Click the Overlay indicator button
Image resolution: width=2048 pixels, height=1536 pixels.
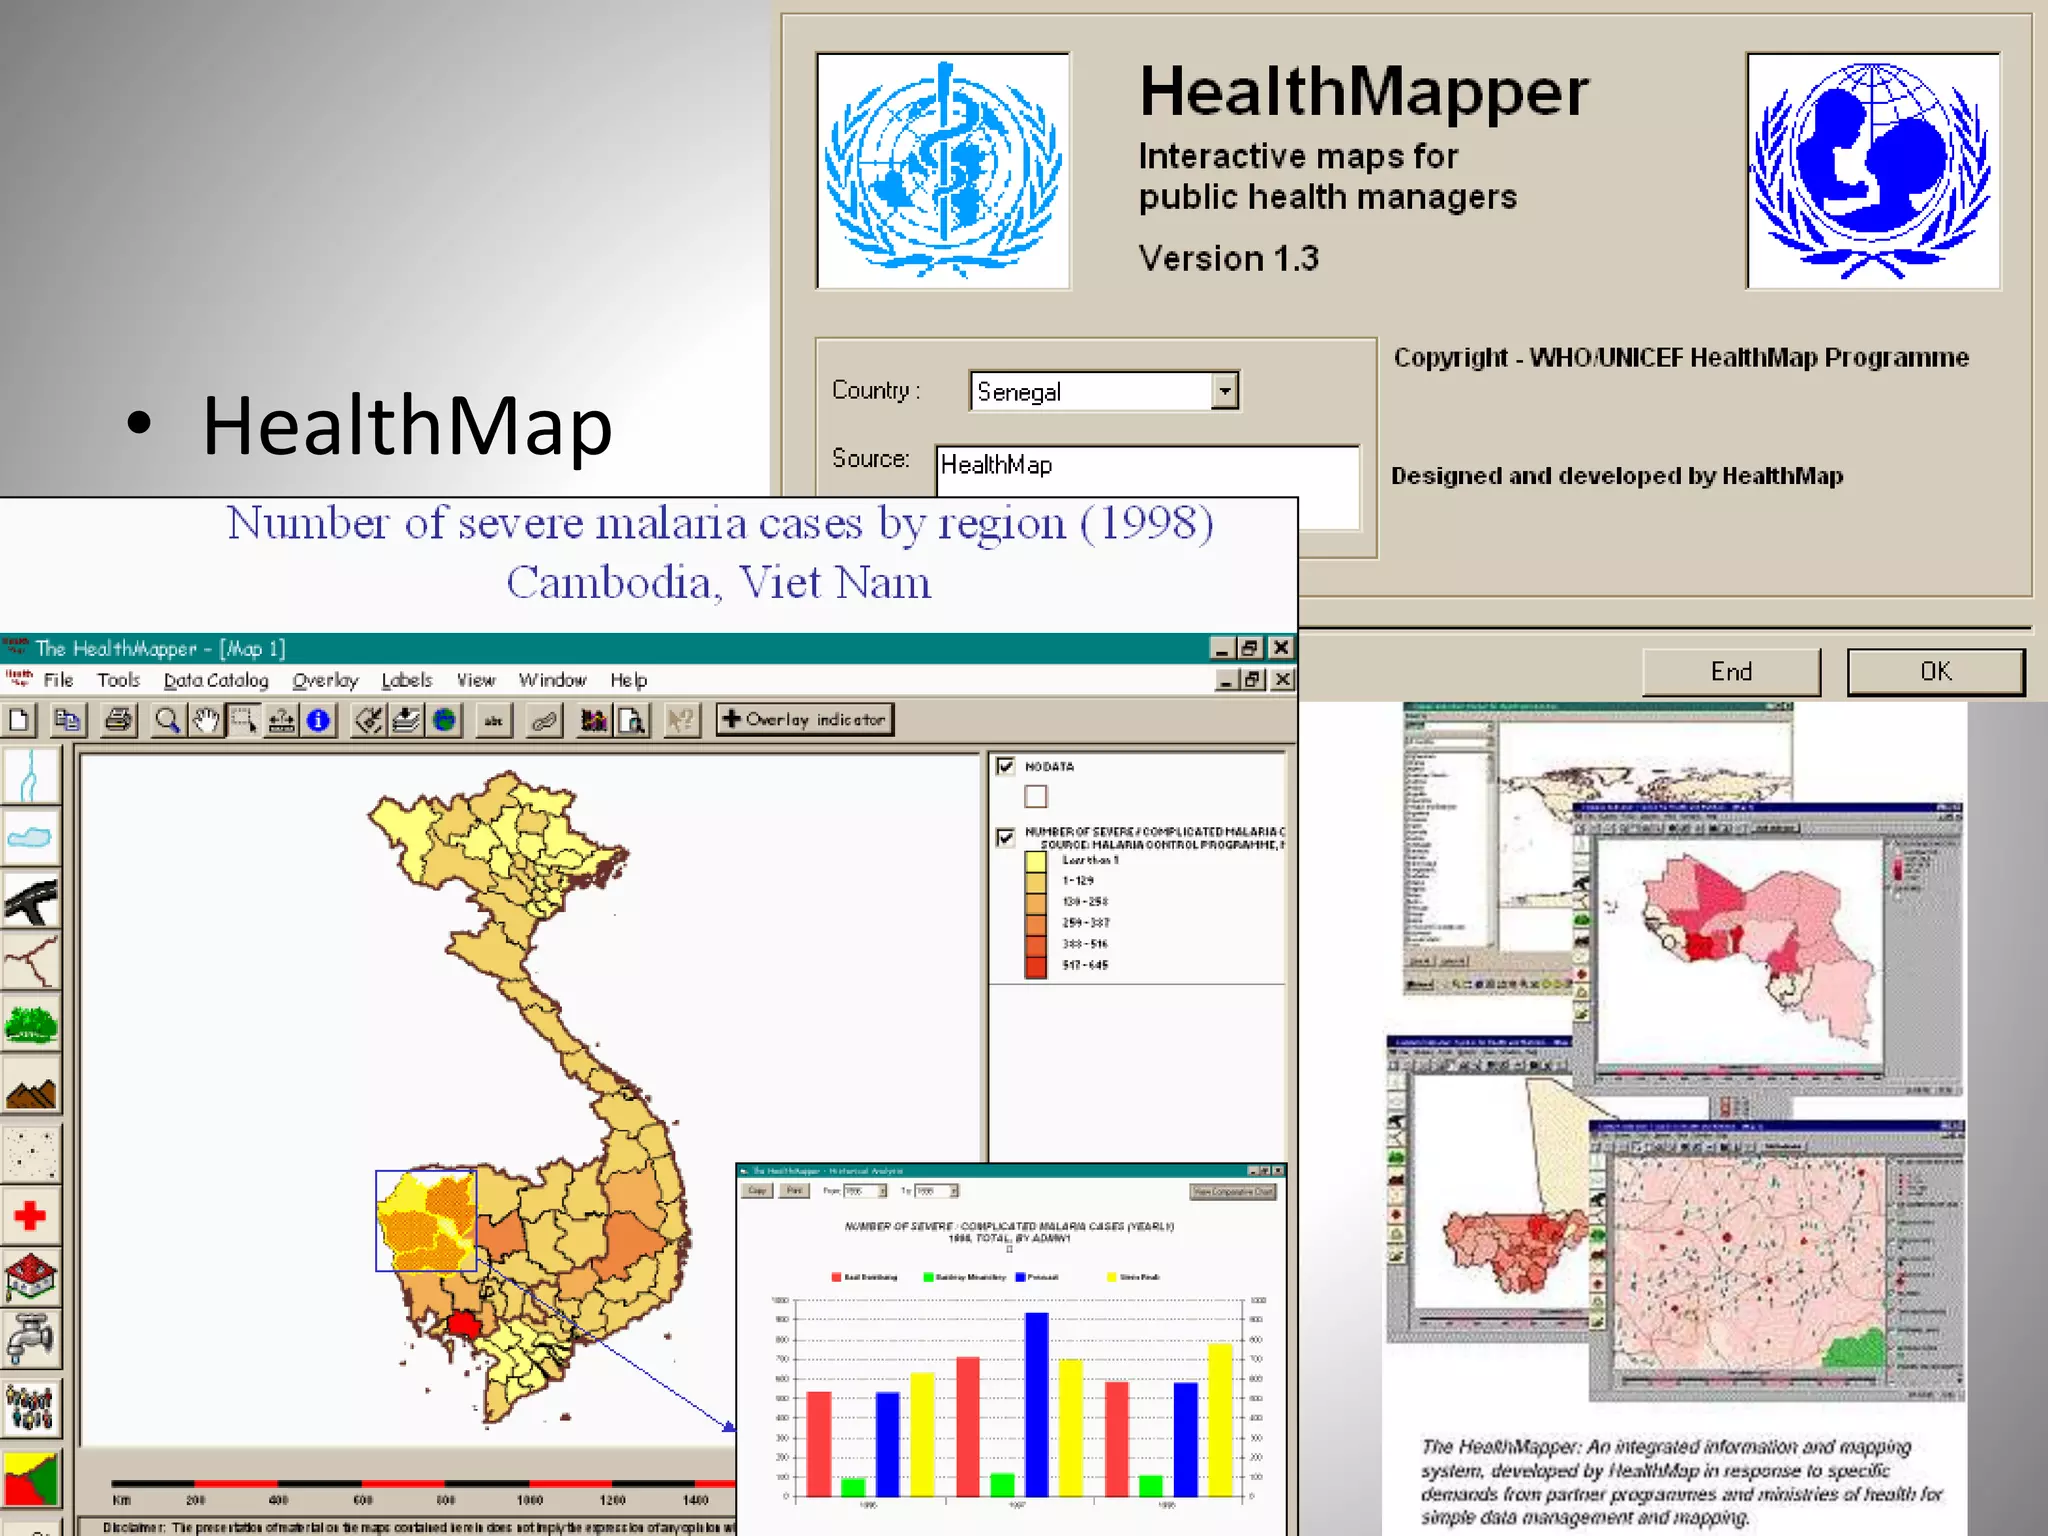pyautogui.click(x=805, y=719)
